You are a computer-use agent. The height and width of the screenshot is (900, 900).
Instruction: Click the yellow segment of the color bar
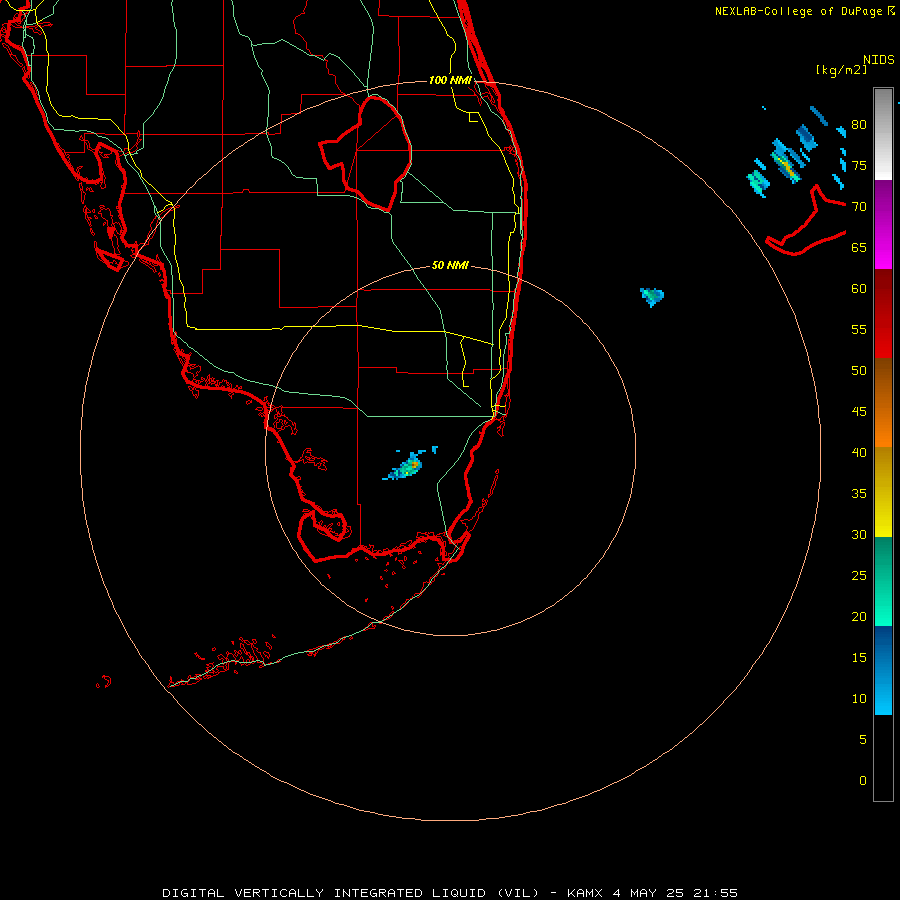(883, 492)
